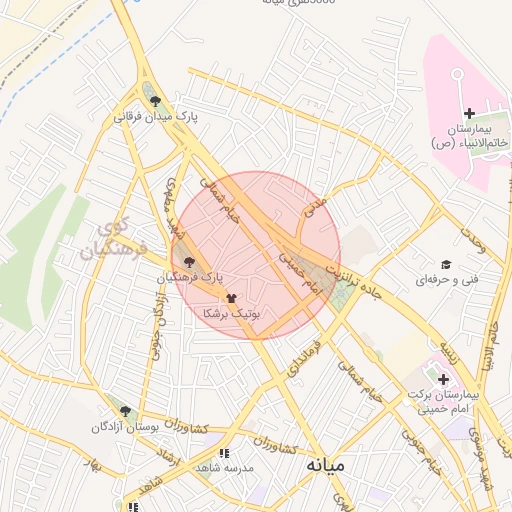The image size is (512, 512).
Task: Open the school icon above مدرسه شاهد
Action: [x=224, y=453]
